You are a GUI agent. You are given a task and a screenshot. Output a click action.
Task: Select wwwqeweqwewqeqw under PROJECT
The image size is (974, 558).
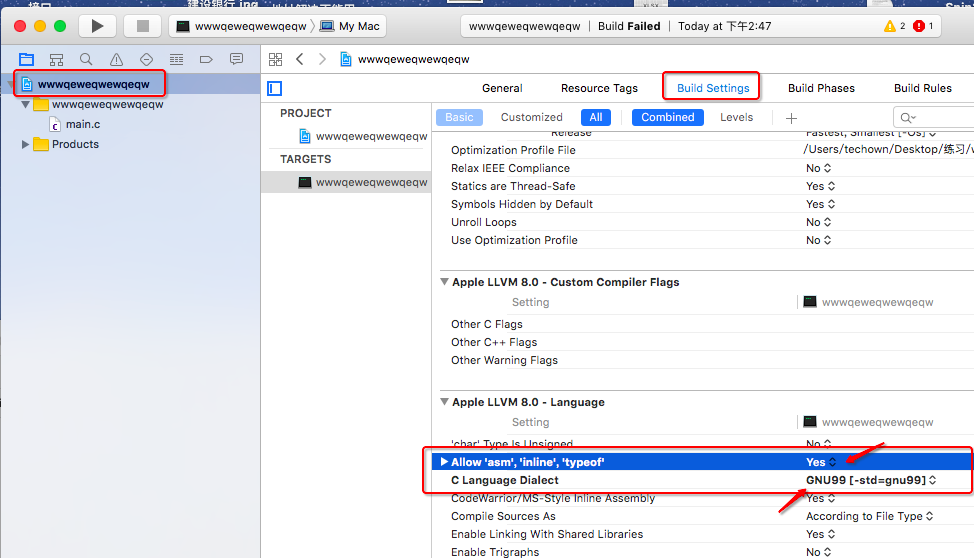click(371, 136)
